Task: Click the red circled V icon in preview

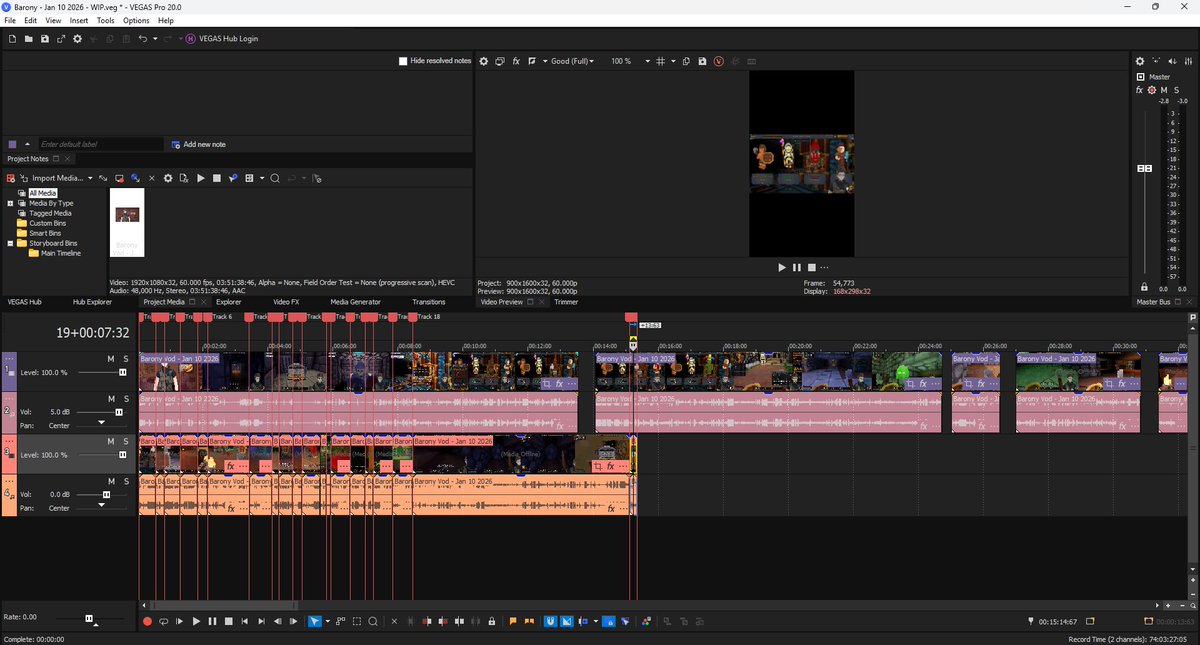Action: tap(719, 61)
